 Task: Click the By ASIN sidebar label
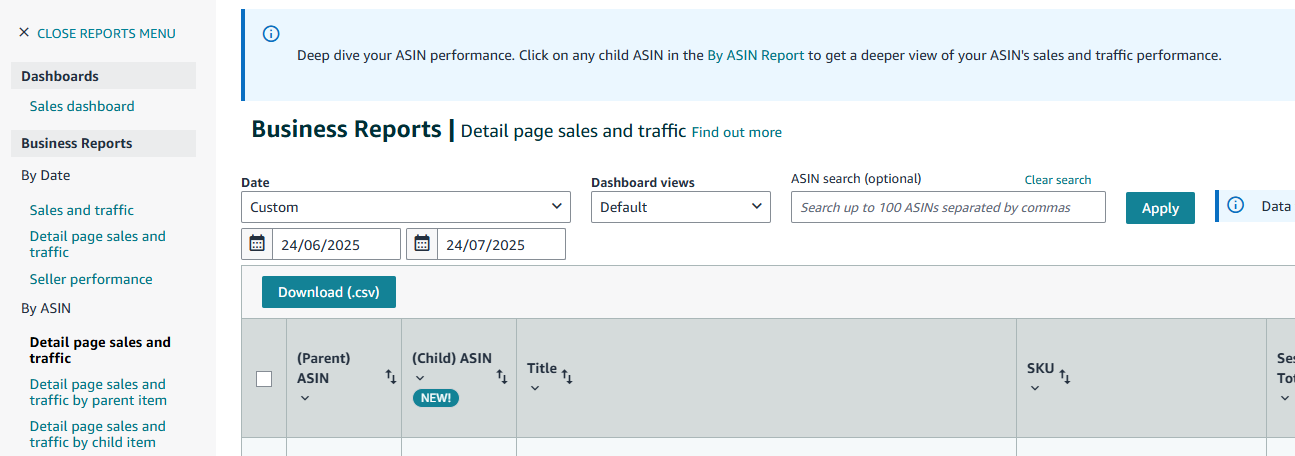(46, 308)
